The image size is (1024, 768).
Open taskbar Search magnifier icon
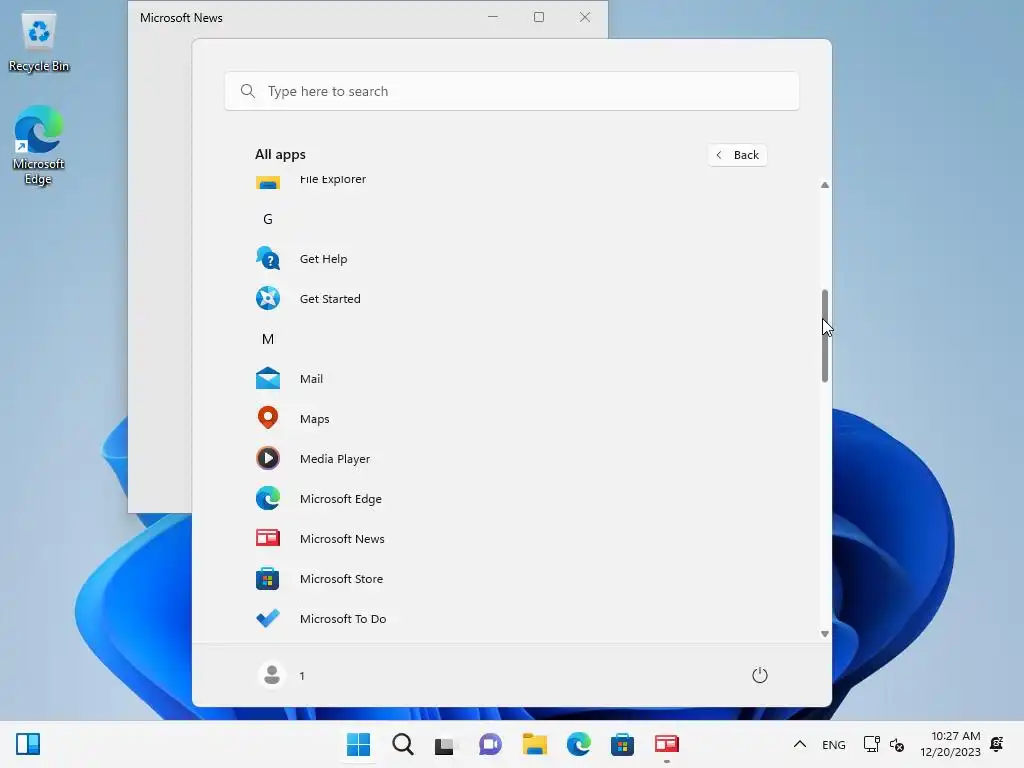(x=403, y=744)
